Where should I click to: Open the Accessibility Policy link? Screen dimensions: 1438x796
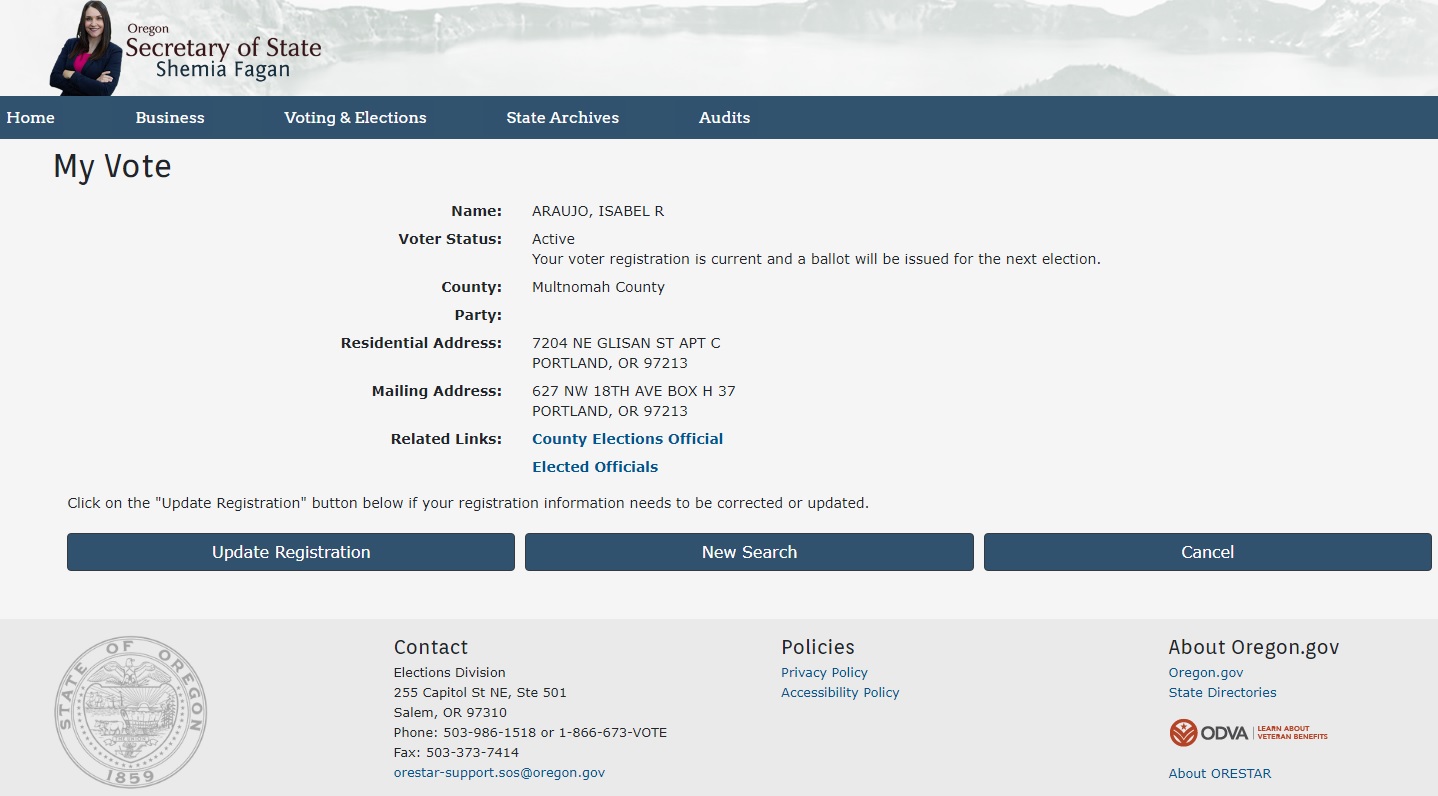[x=840, y=693]
